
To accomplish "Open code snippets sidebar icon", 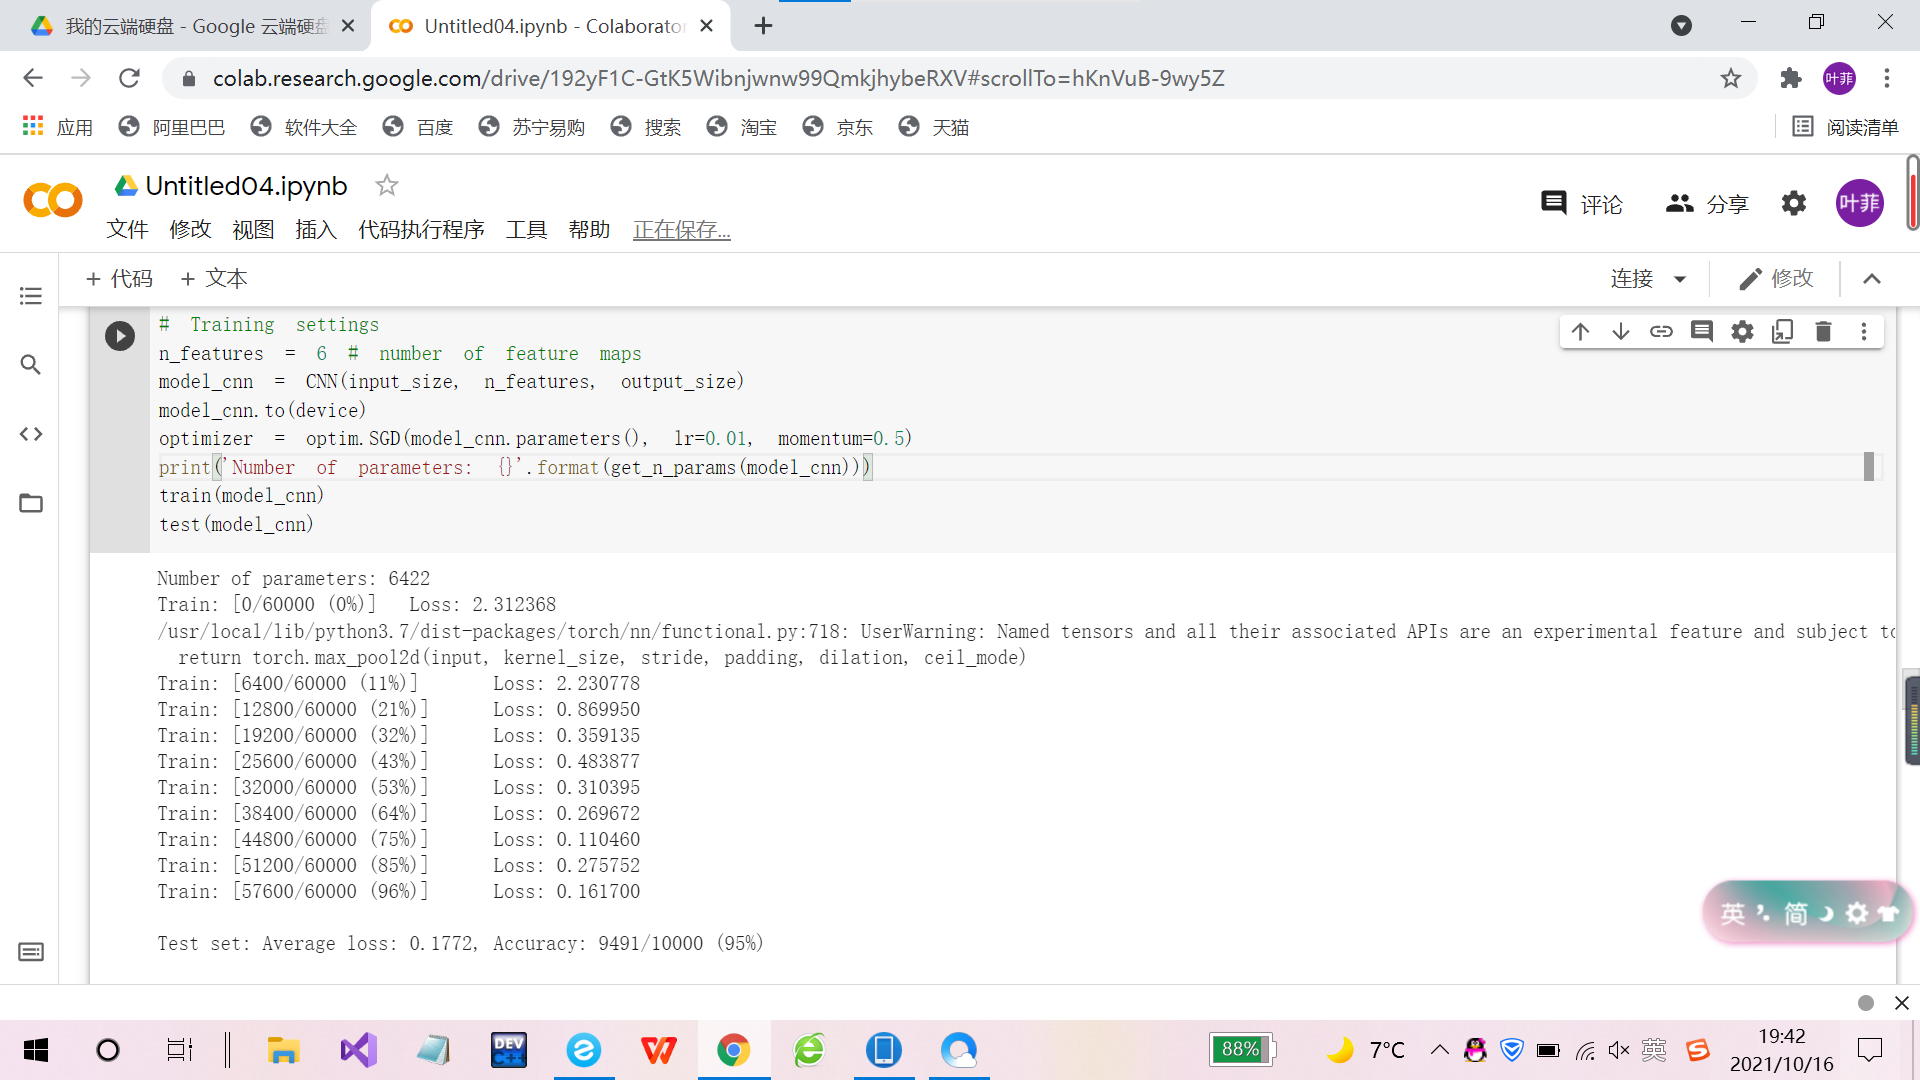I will (x=31, y=434).
